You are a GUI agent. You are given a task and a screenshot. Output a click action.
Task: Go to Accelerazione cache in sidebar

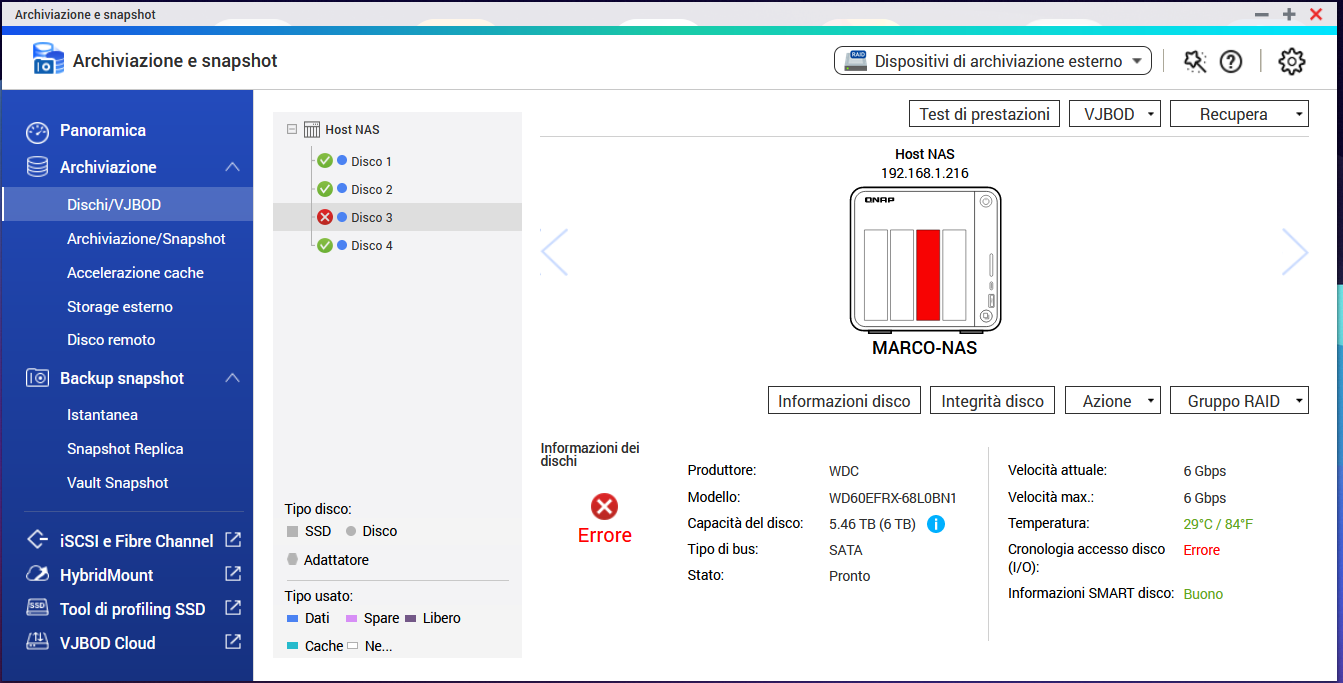135,273
